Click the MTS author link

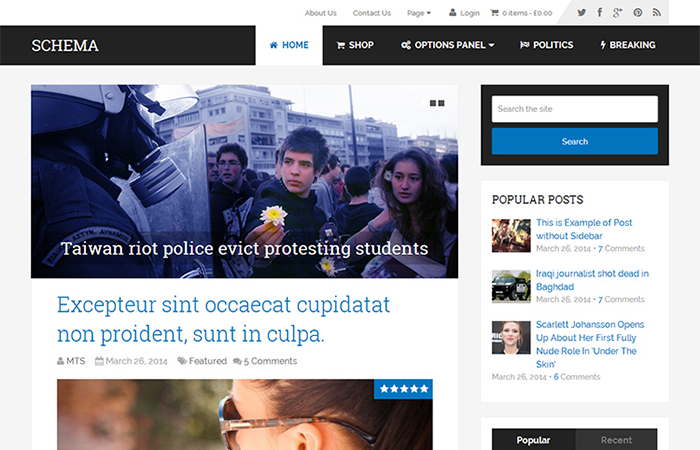tap(75, 361)
